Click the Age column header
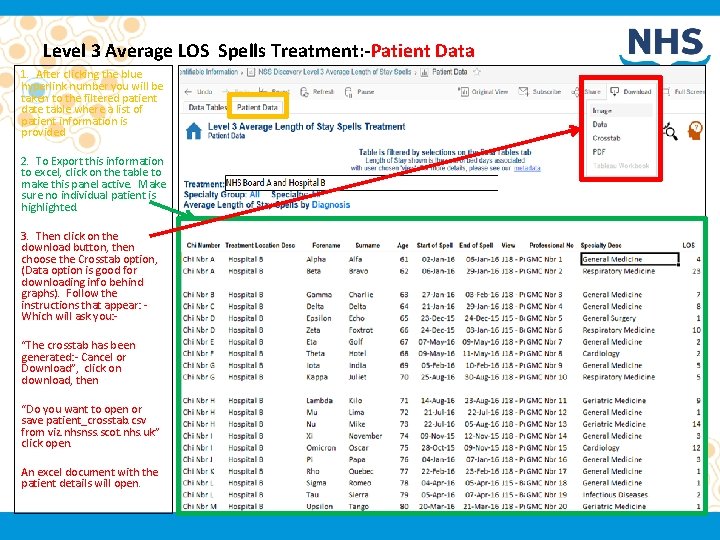The width and height of the screenshot is (720, 540). [403, 246]
